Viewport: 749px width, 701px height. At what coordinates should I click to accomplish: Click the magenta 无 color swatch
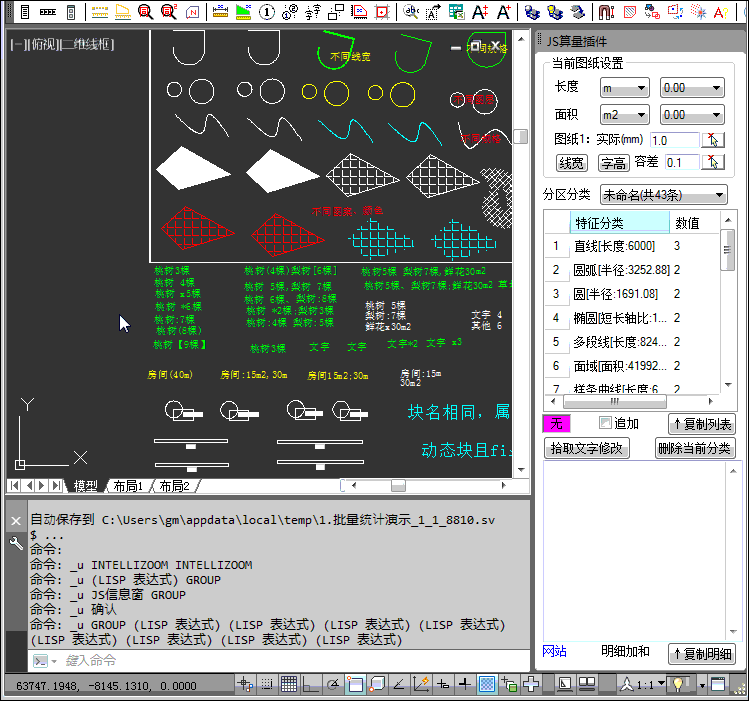coord(555,424)
